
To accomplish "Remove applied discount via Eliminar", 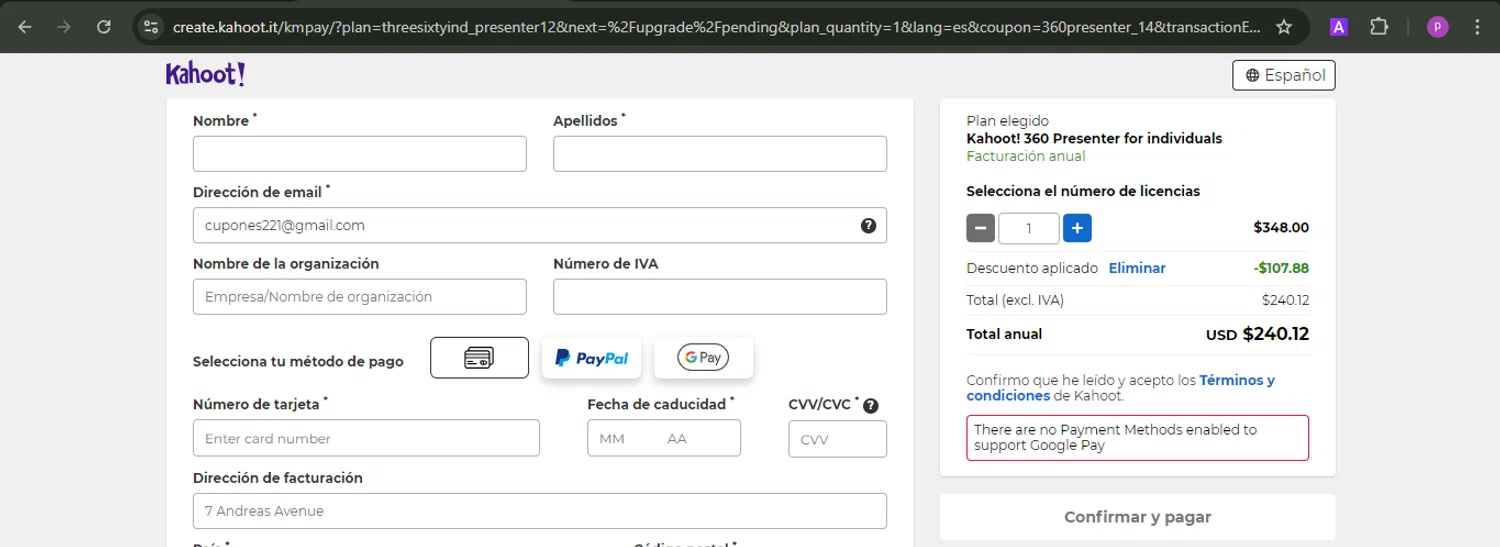I will tap(1137, 268).
